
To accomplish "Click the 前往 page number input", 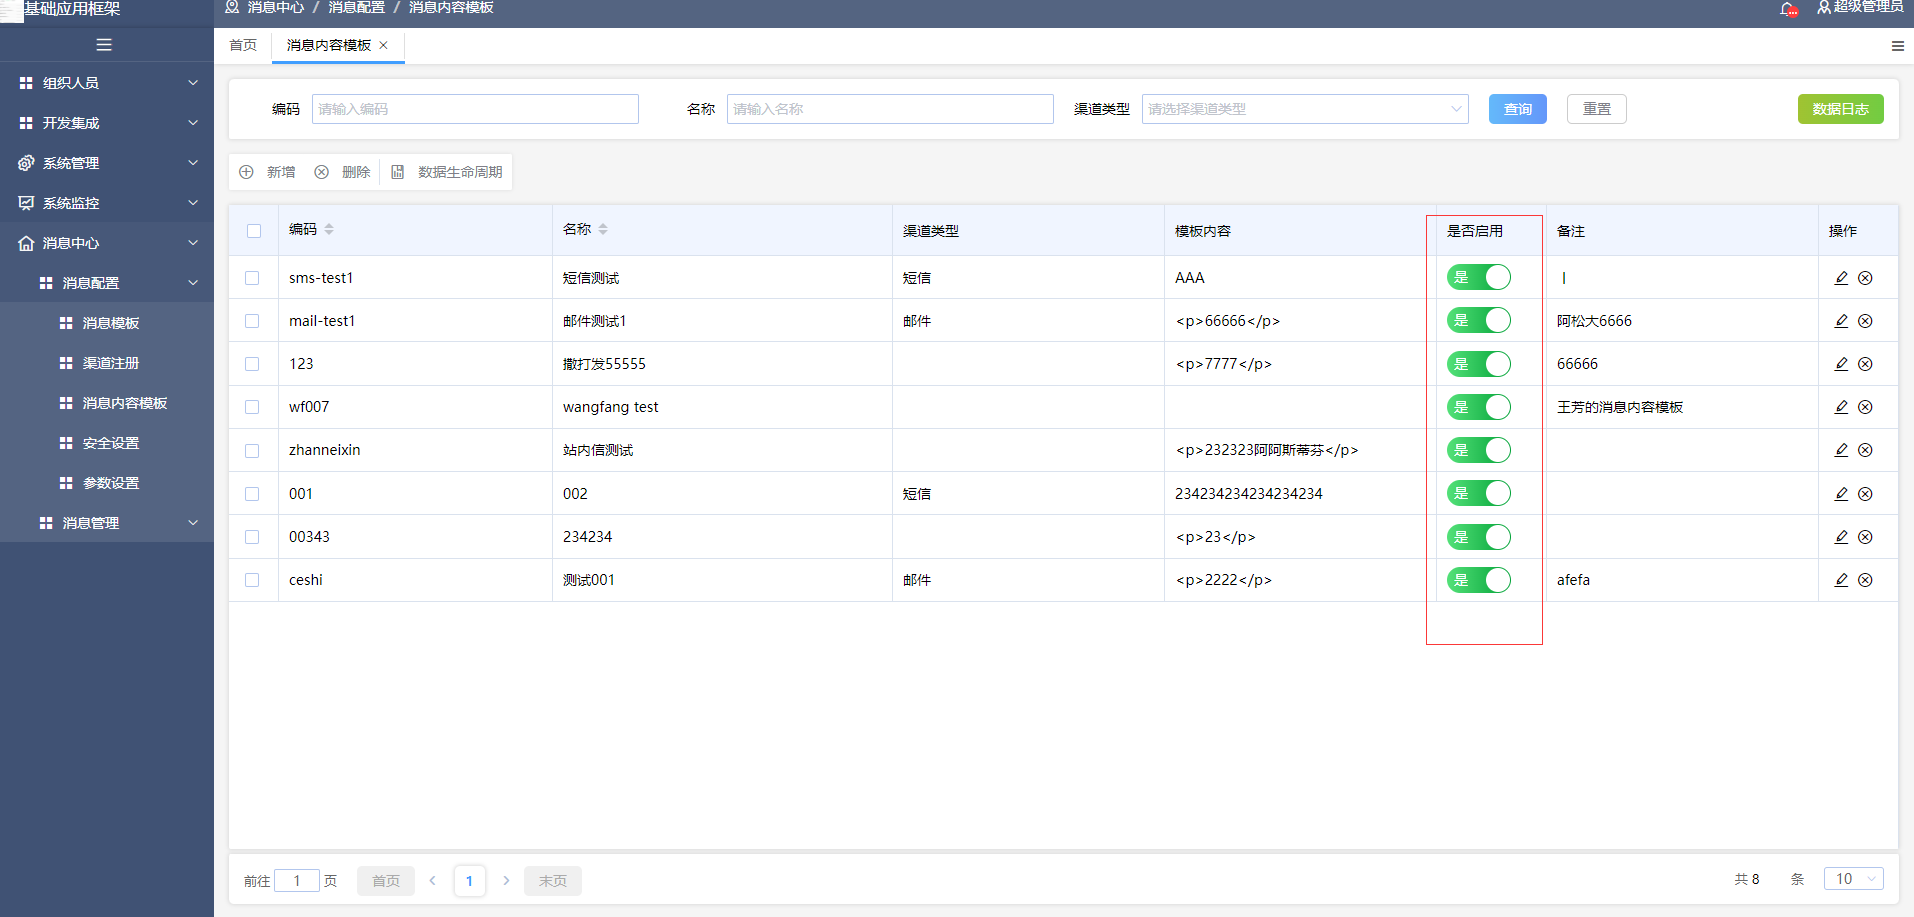I will pyautogui.click(x=297, y=880).
